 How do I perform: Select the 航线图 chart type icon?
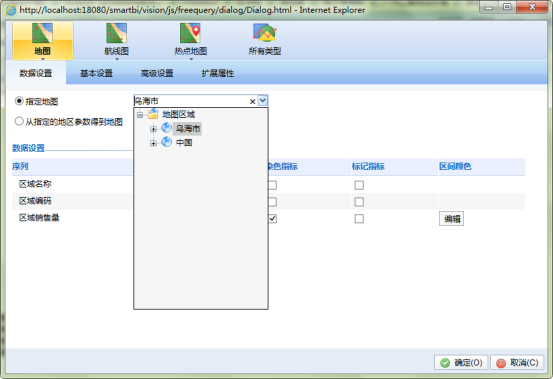[x=117, y=33]
